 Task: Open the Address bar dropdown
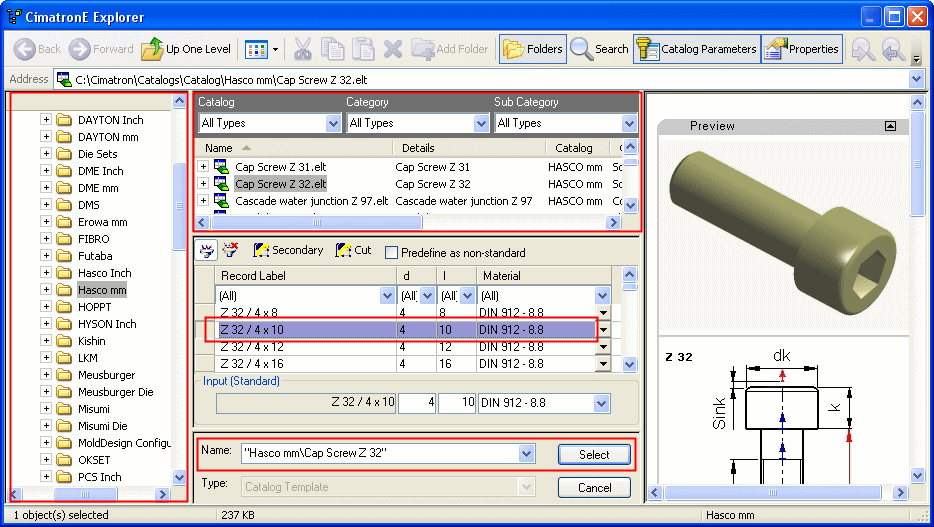(x=916, y=79)
